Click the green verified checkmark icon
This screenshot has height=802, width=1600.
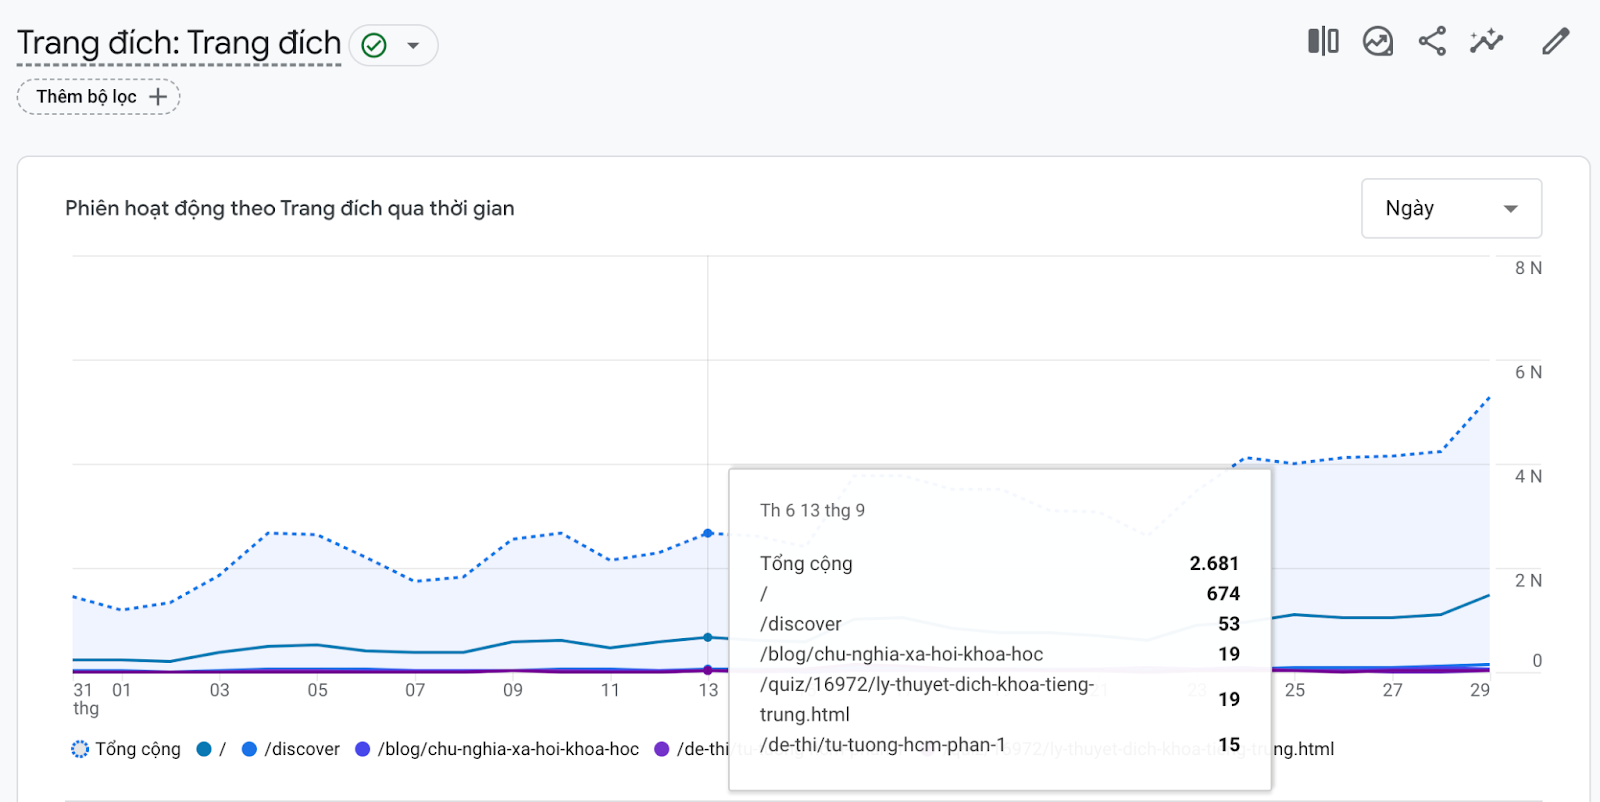coord(374,45)
